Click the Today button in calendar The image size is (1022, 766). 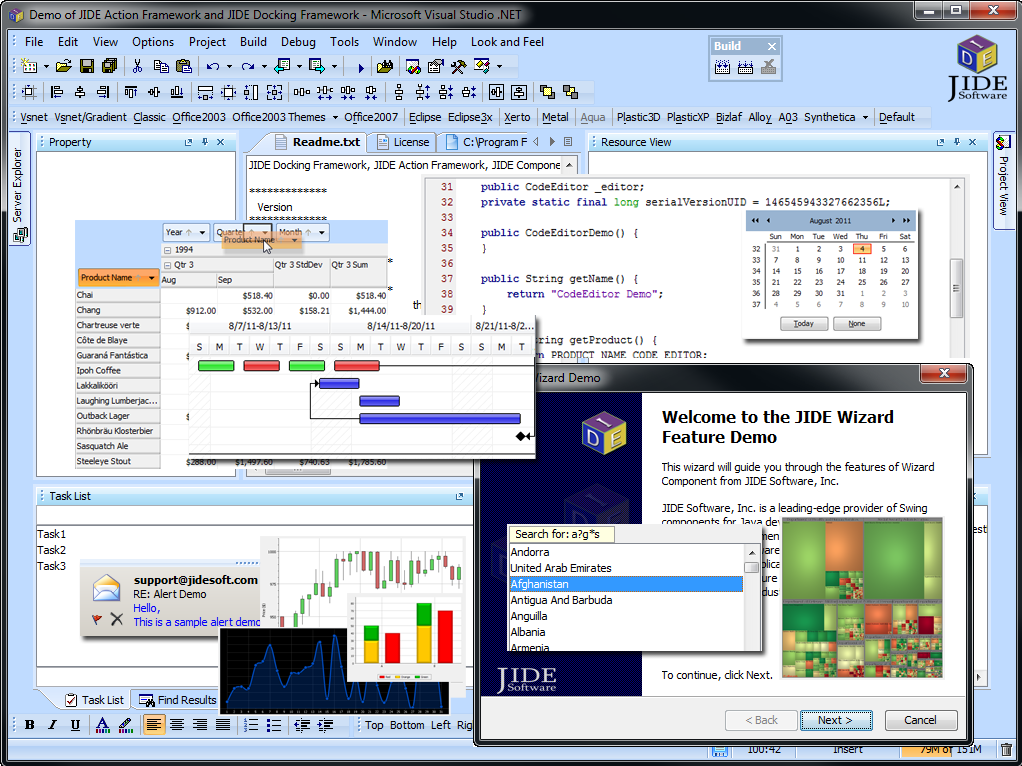pos(803,324)
